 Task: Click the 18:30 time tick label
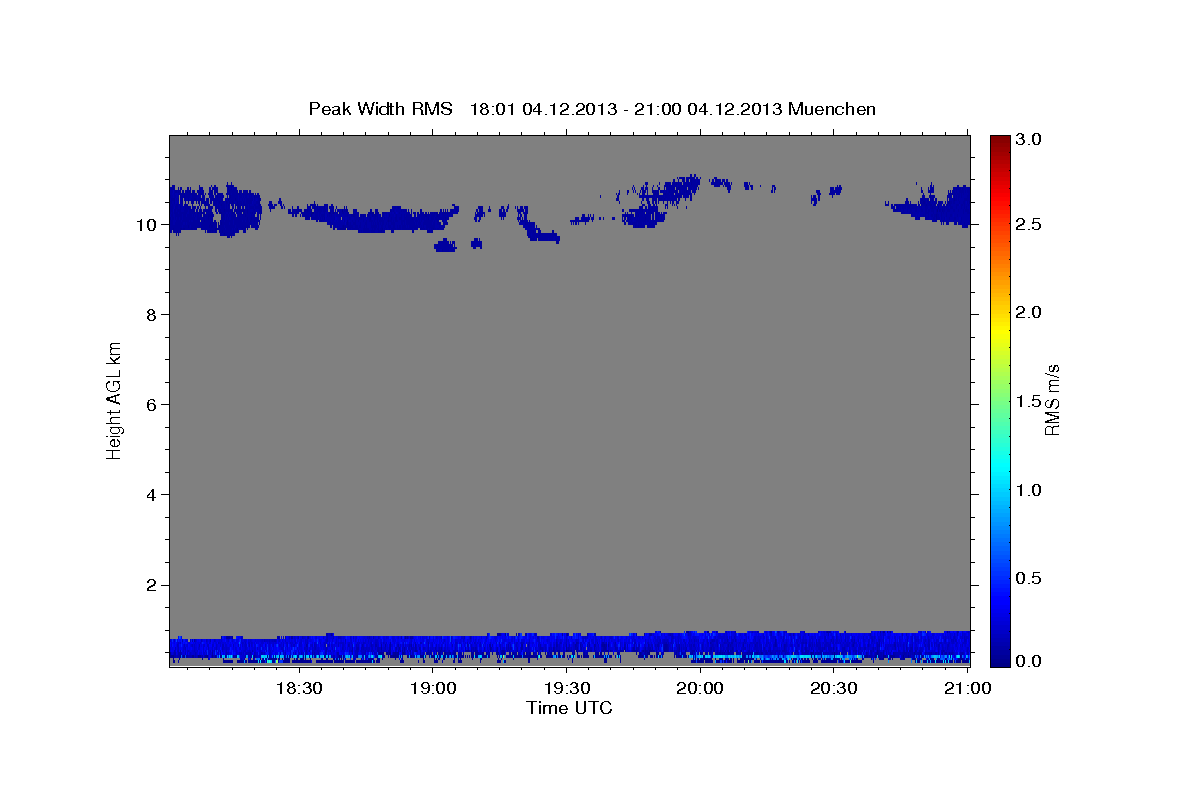(298, 688)
